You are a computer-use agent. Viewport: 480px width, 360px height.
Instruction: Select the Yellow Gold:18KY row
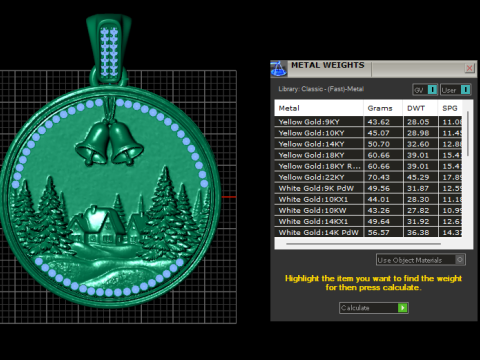[368, 155]
